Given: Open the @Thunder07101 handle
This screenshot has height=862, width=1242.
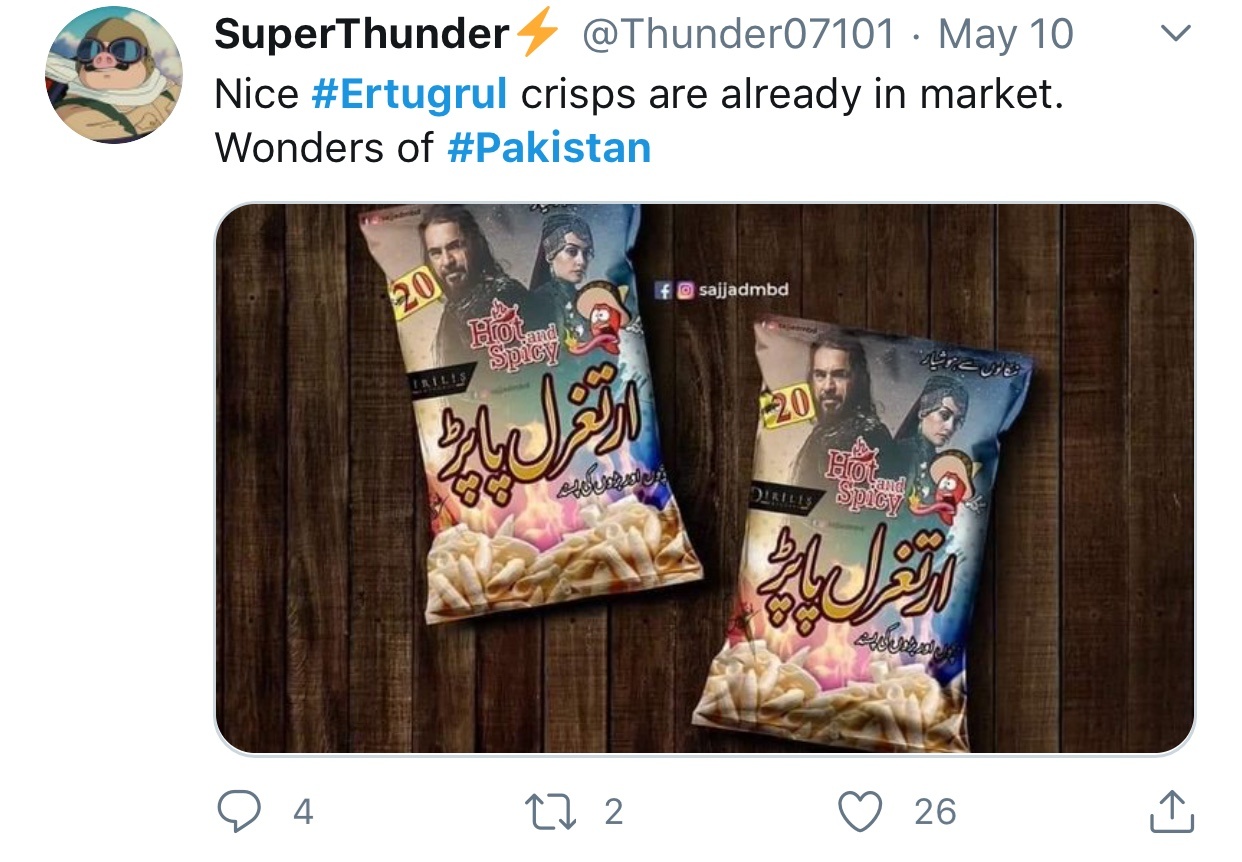Looking at the screenshot, I should coord(738,35).
